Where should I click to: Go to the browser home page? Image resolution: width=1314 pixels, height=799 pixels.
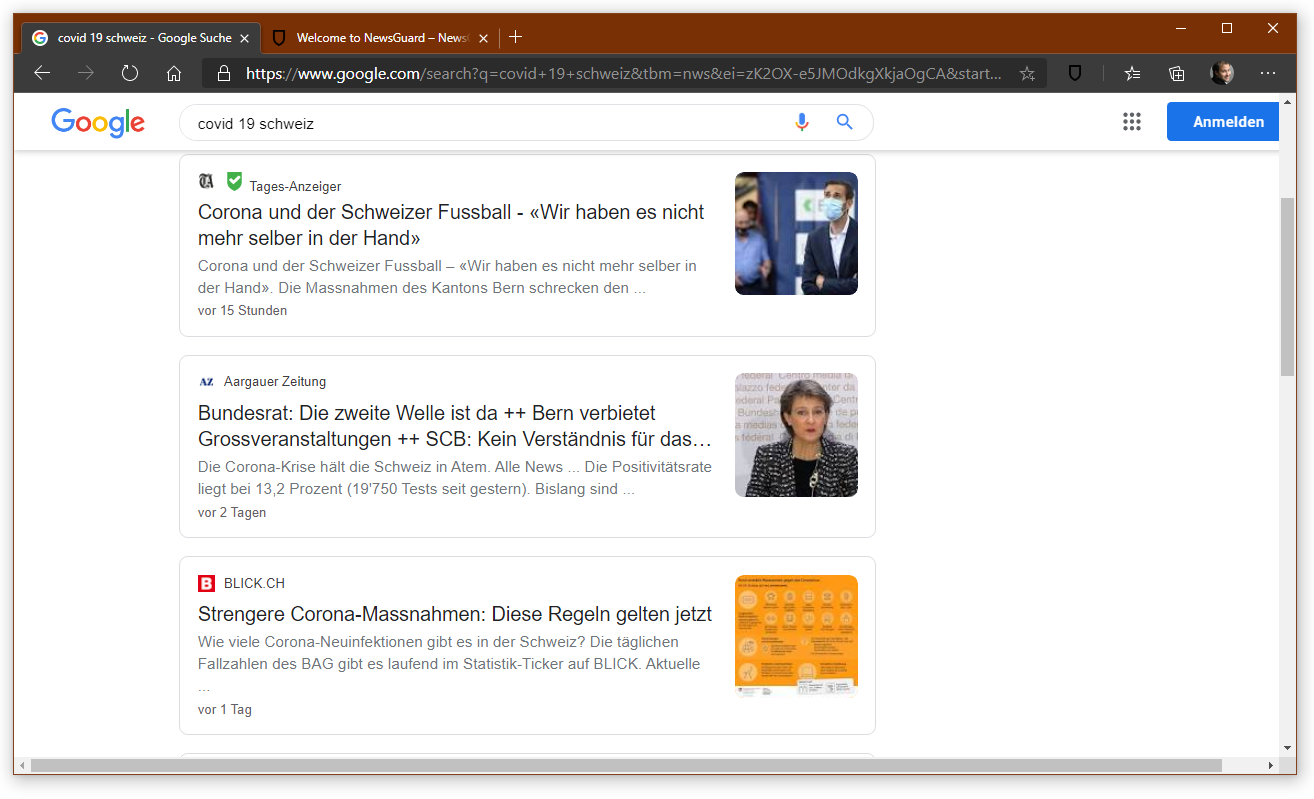coord(174,73)
